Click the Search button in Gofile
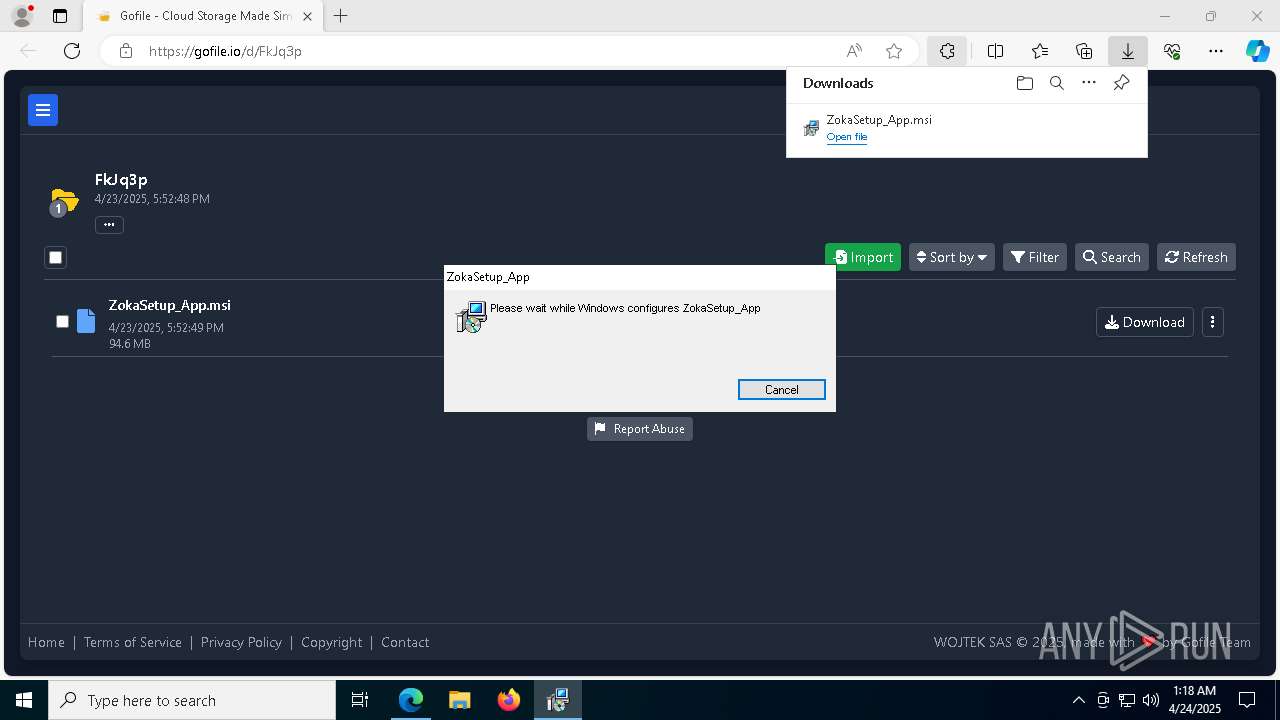The width and height of the screenshot is (1280, 720). pyautogui.click(x=1112, y=257)
